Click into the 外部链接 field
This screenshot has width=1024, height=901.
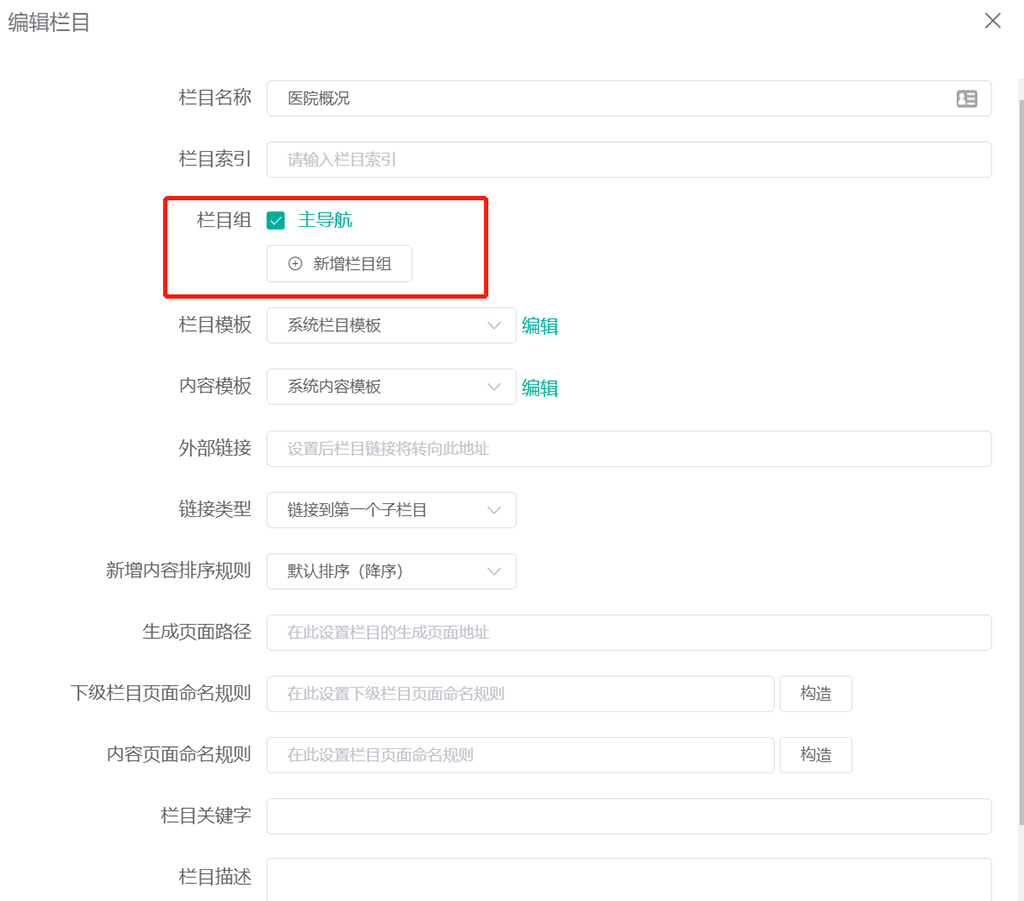(628, 449)
